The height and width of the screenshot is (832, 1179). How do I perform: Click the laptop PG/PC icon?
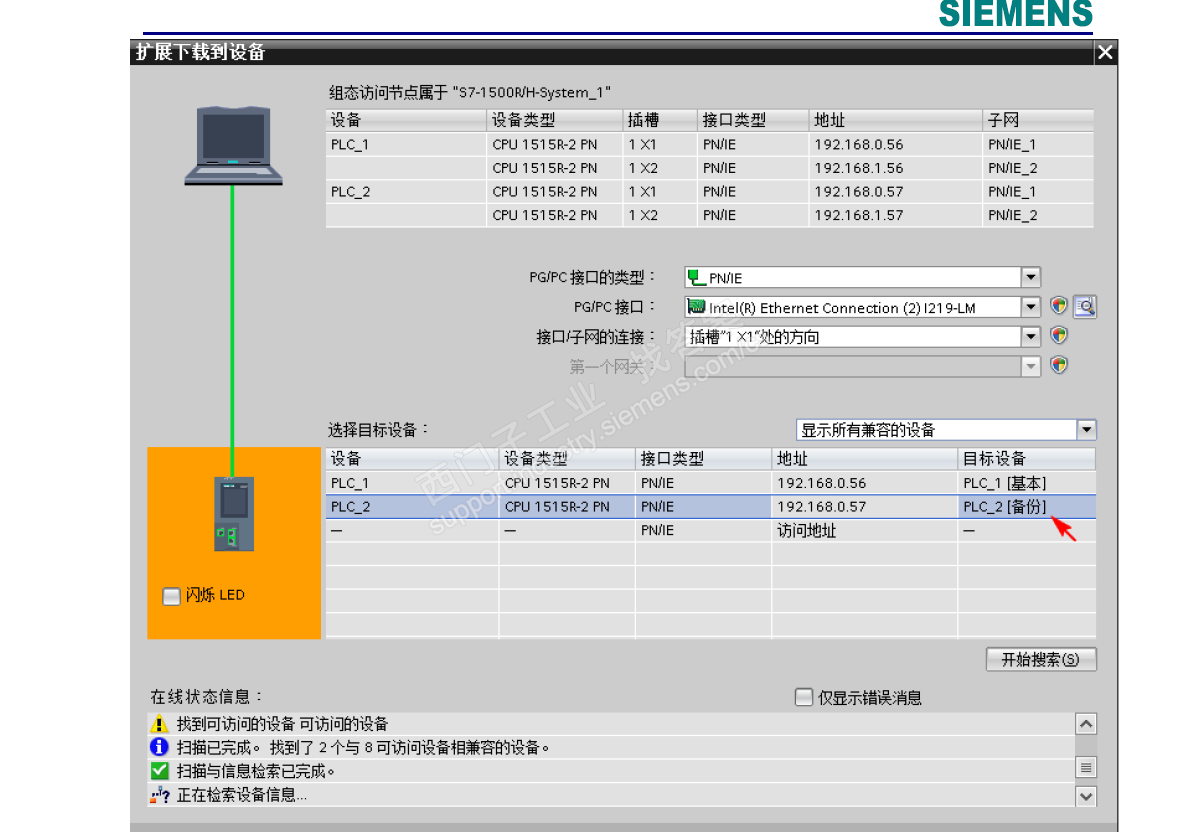[233, 146]
